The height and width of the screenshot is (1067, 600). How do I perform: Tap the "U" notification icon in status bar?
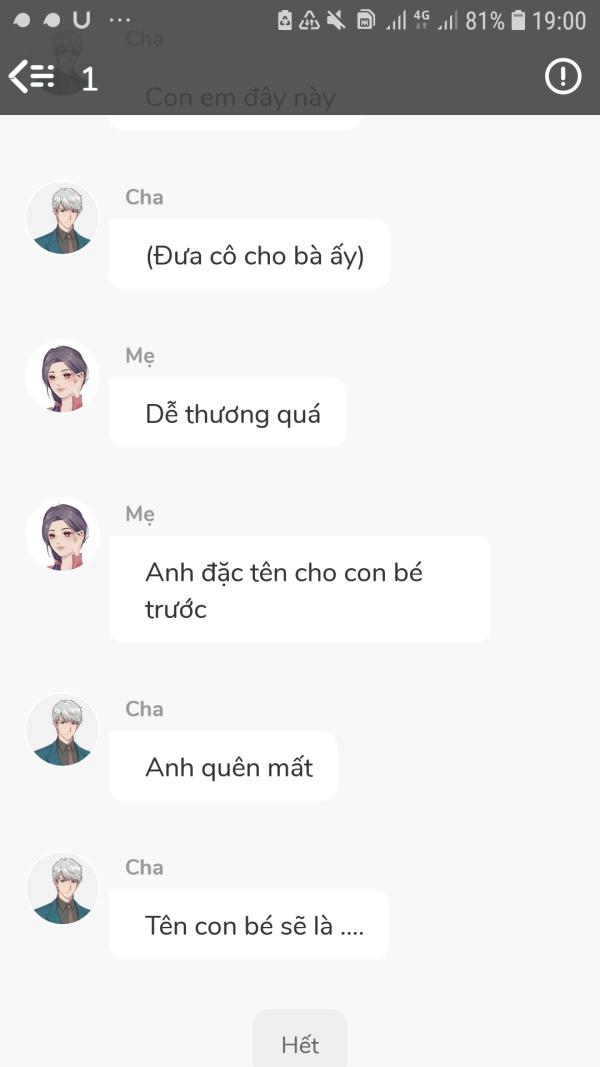tap(82, 20)
